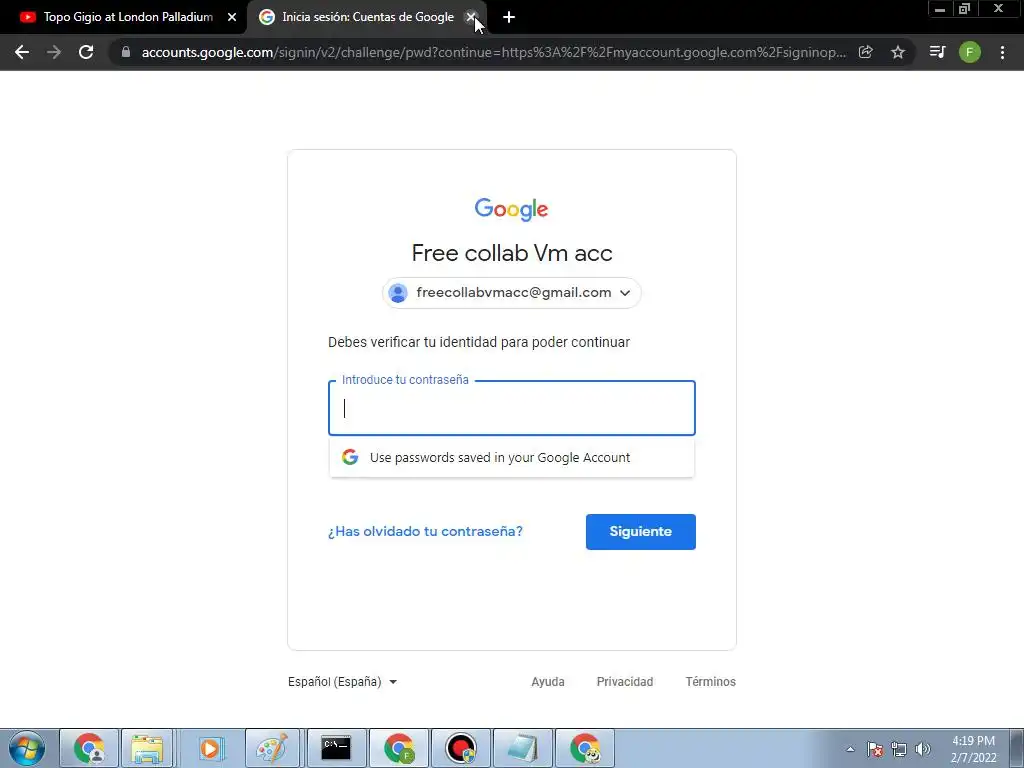
Task: Open the Windows Start menu orb
Action: 27,748
